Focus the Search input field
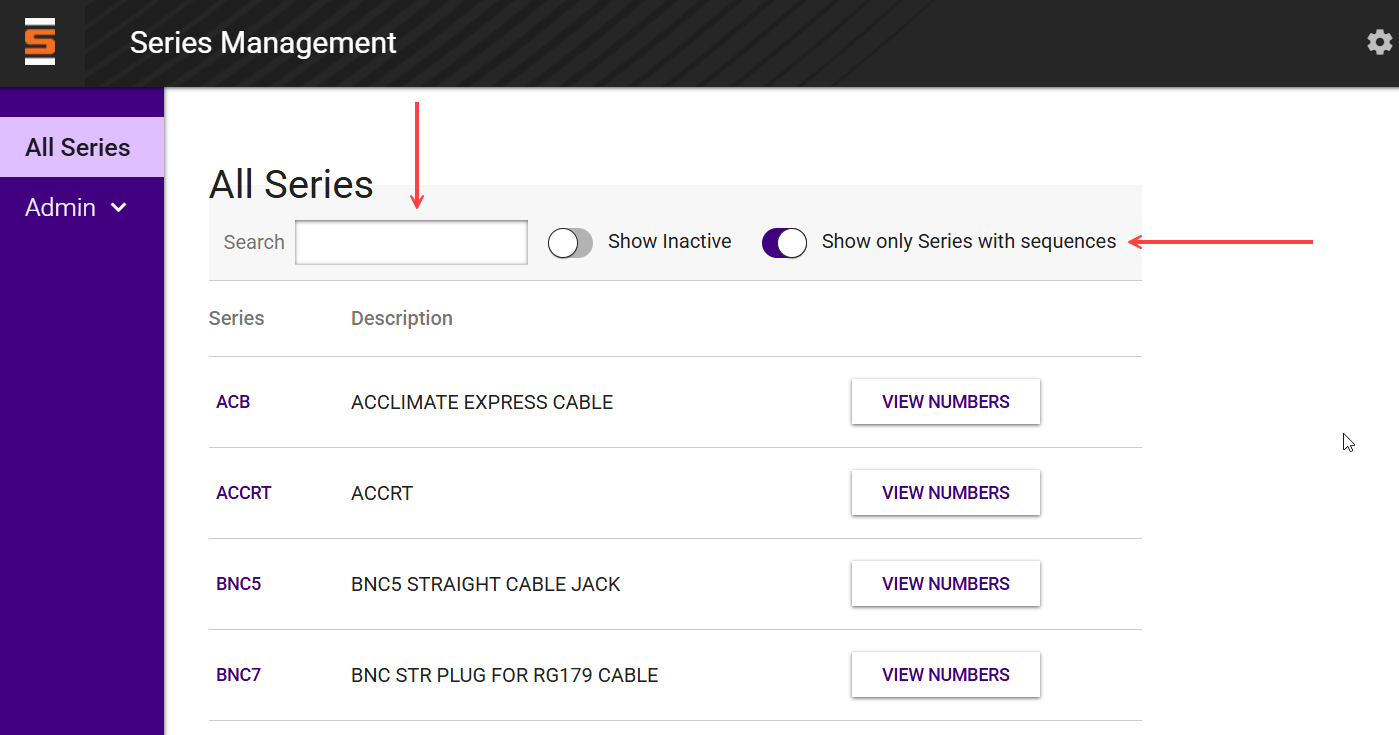The width and height of the screenshot is (1399, 735). coord(411,242)
